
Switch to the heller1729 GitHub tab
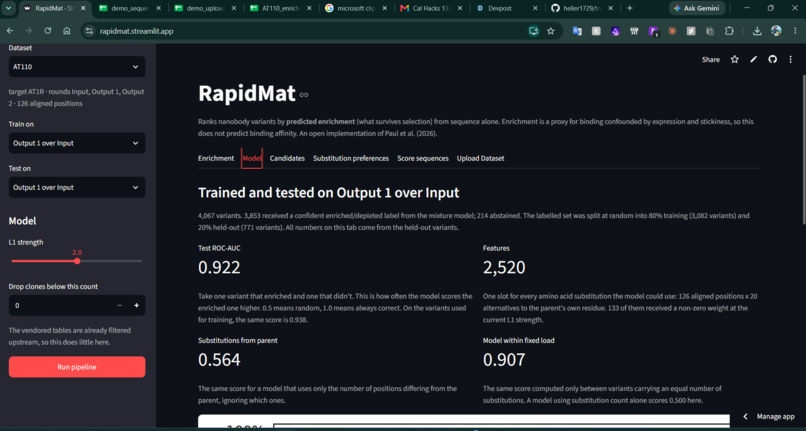(x=583, y=8)
